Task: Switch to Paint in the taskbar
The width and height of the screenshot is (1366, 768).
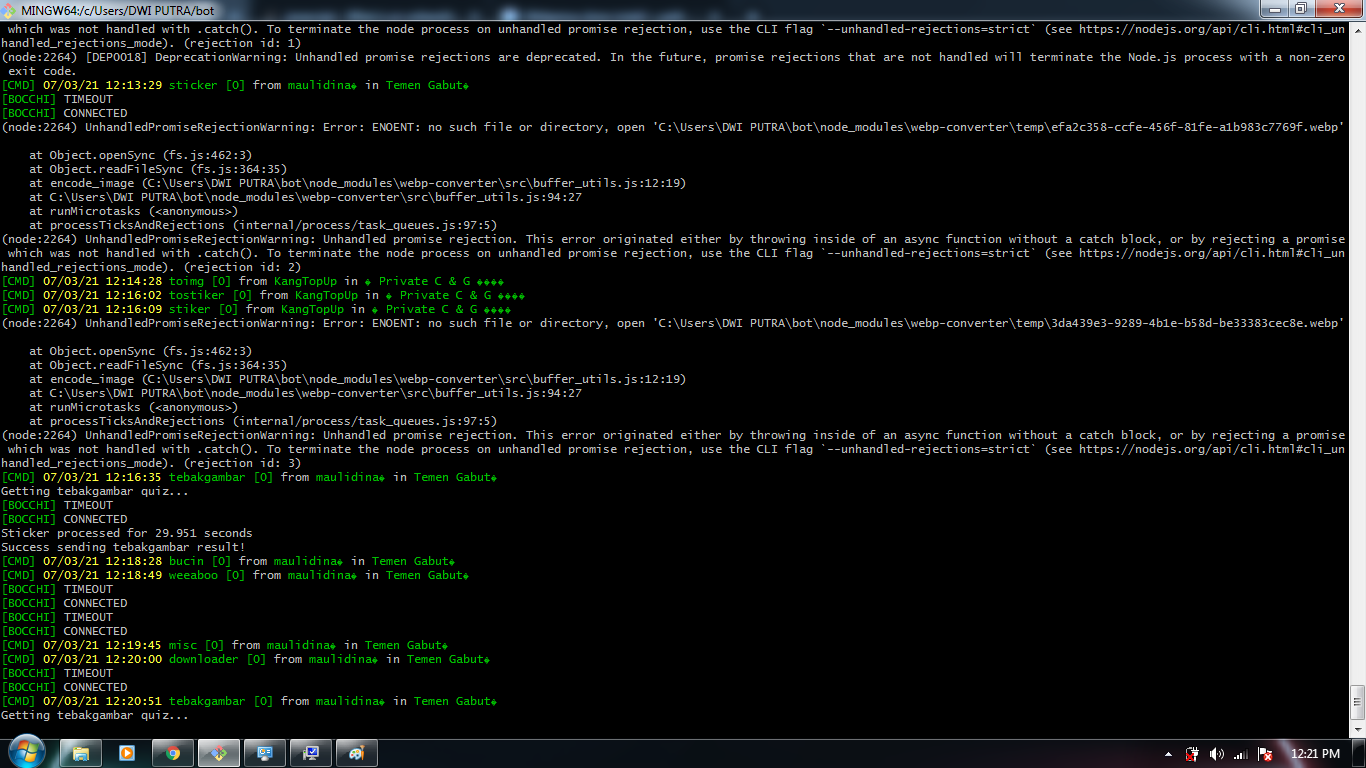Action: click(x=356, y=753)
